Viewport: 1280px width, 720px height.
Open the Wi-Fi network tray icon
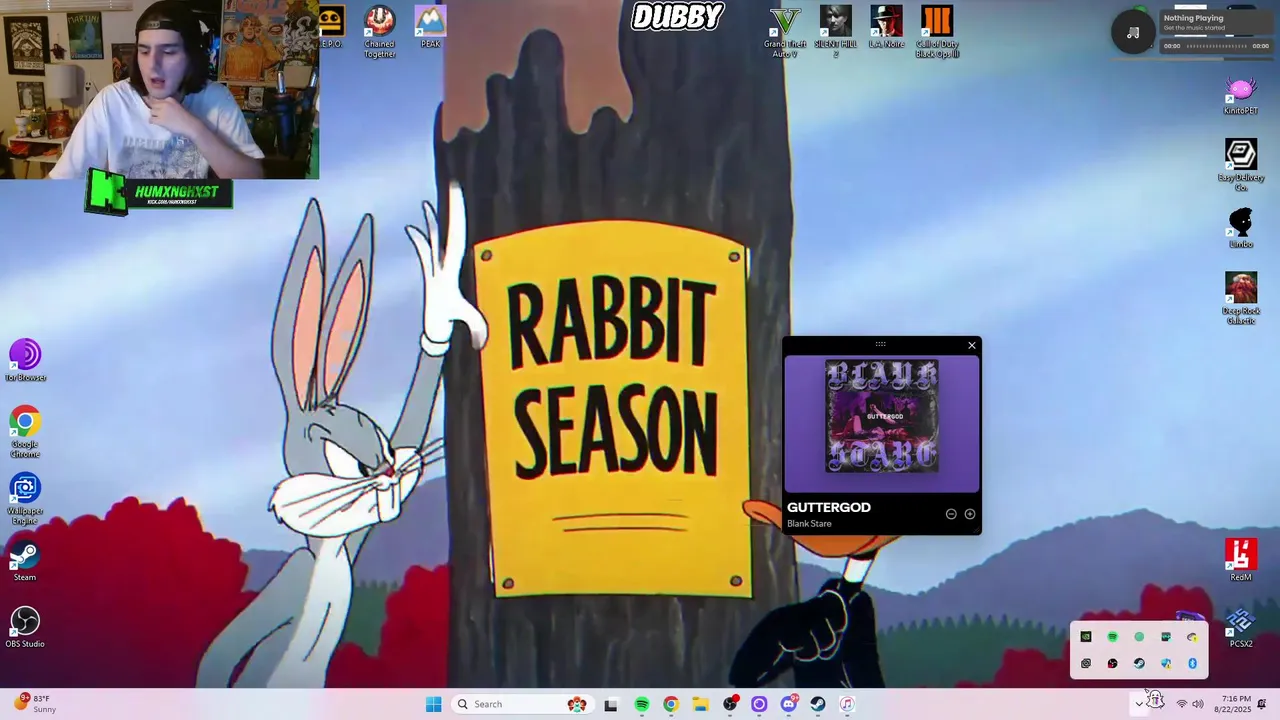[1181, 704]
